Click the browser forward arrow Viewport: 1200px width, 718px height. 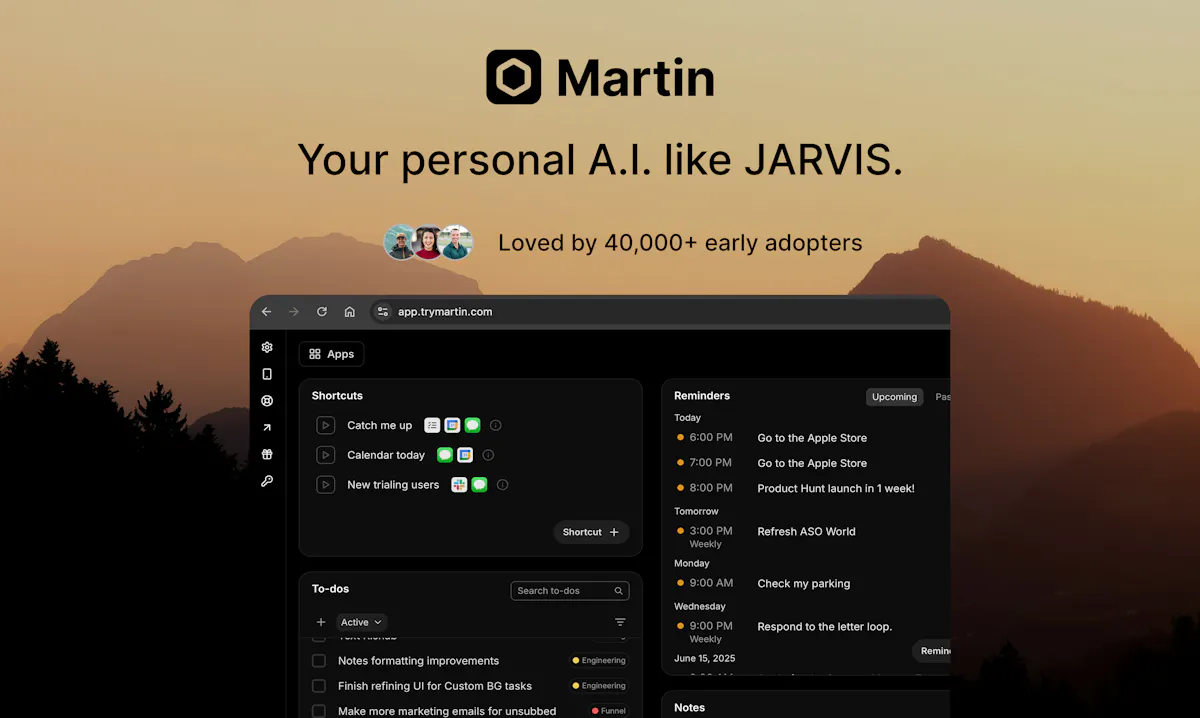[x=294, y=312]
